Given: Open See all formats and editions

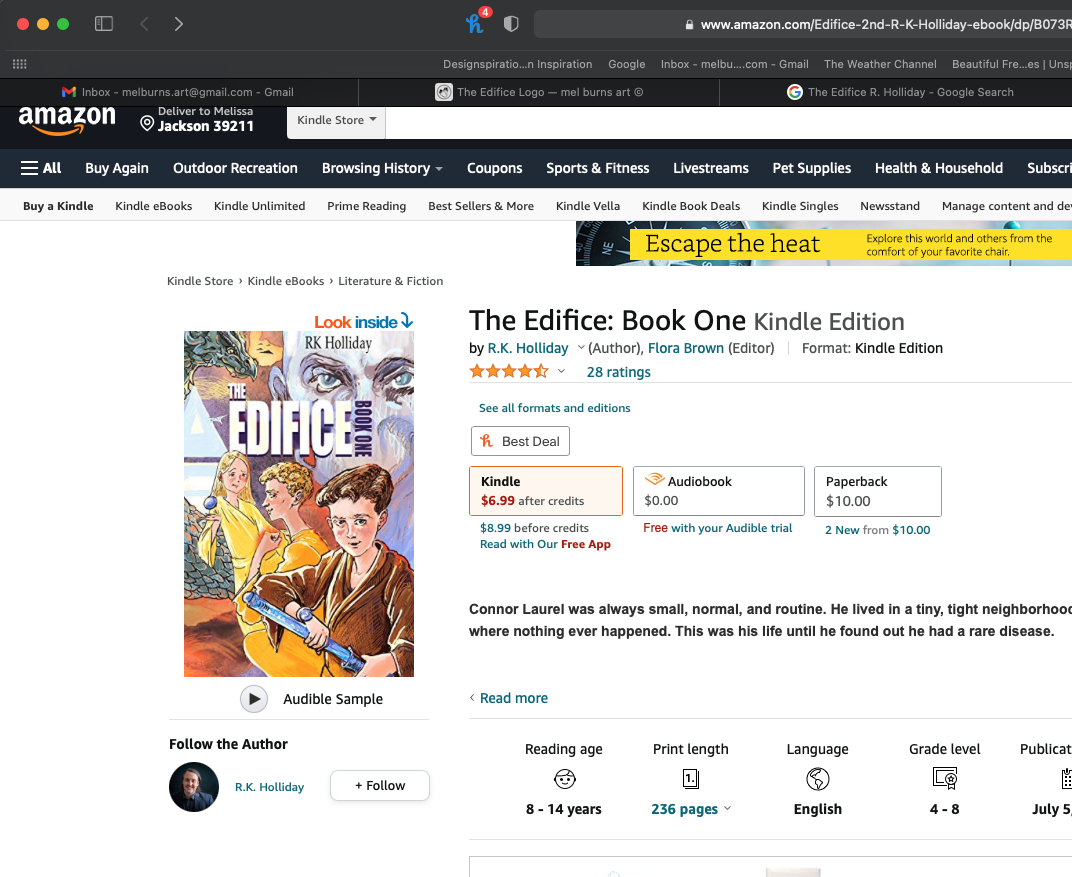Looking at the screenshot, I should [x=554, y=408].
